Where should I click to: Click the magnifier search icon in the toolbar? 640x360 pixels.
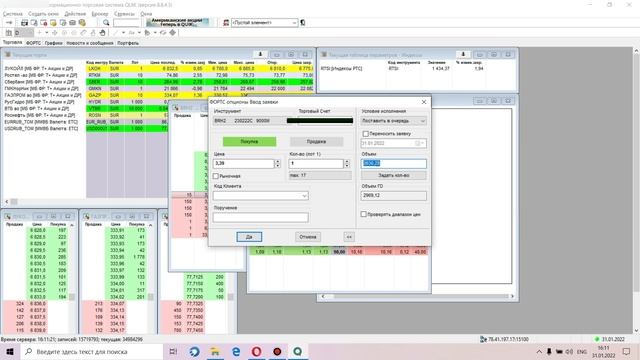click(x=106, y=23)
